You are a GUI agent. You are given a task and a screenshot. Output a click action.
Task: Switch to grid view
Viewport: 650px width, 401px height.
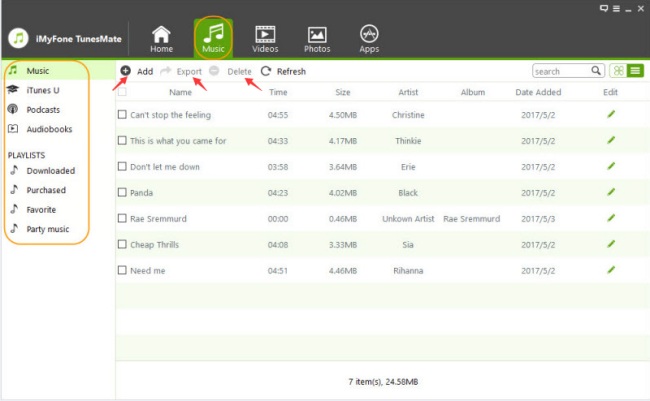[x=618, y=71]
